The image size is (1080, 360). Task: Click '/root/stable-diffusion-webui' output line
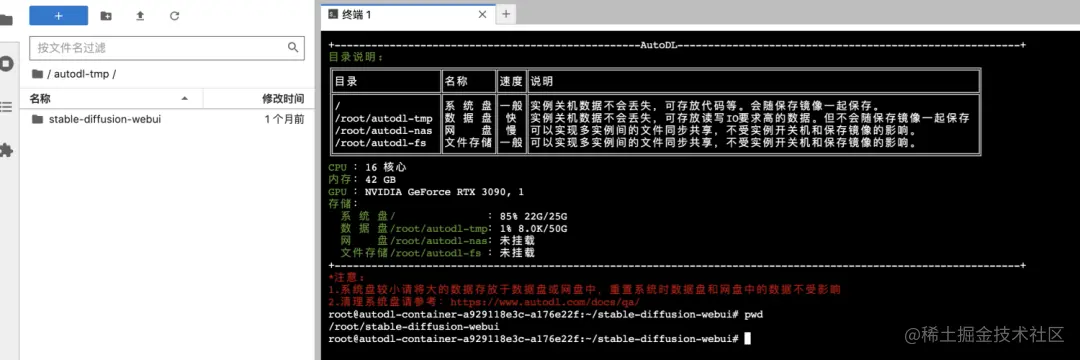click(413, 327)
